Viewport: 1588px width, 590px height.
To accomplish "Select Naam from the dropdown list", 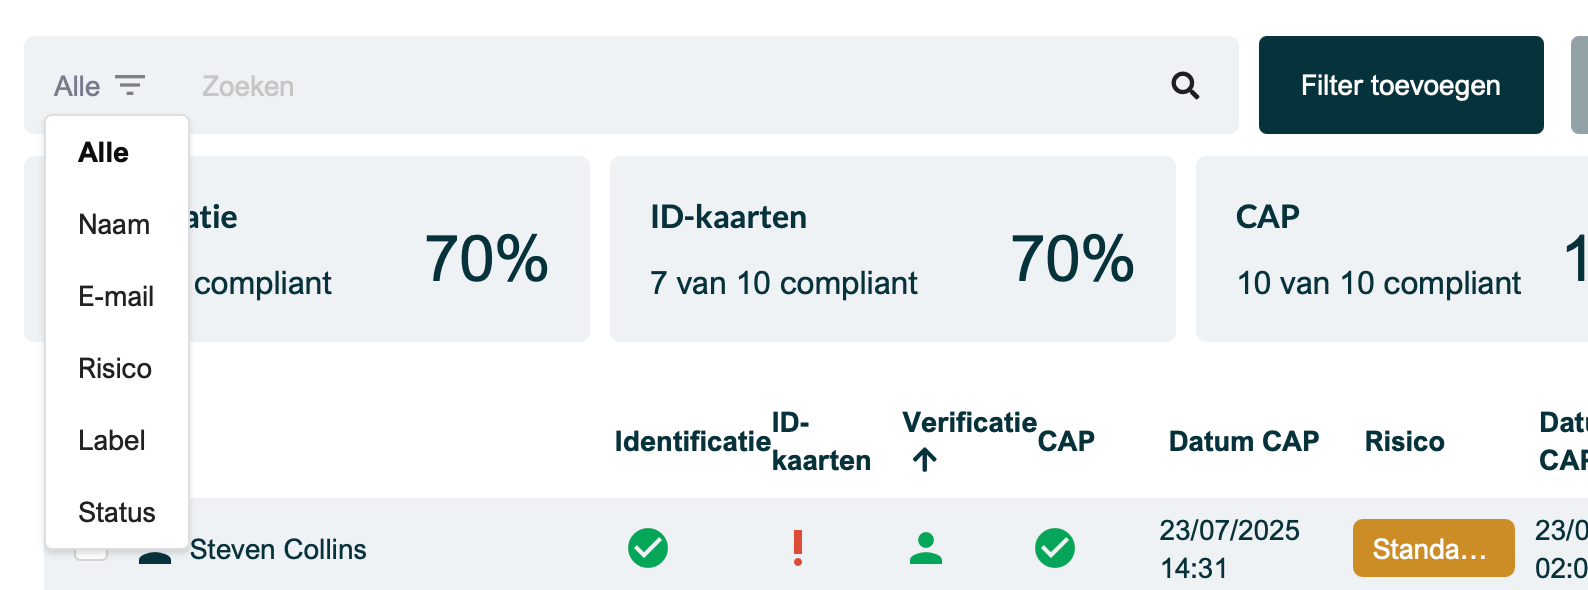I will (117, 225).
